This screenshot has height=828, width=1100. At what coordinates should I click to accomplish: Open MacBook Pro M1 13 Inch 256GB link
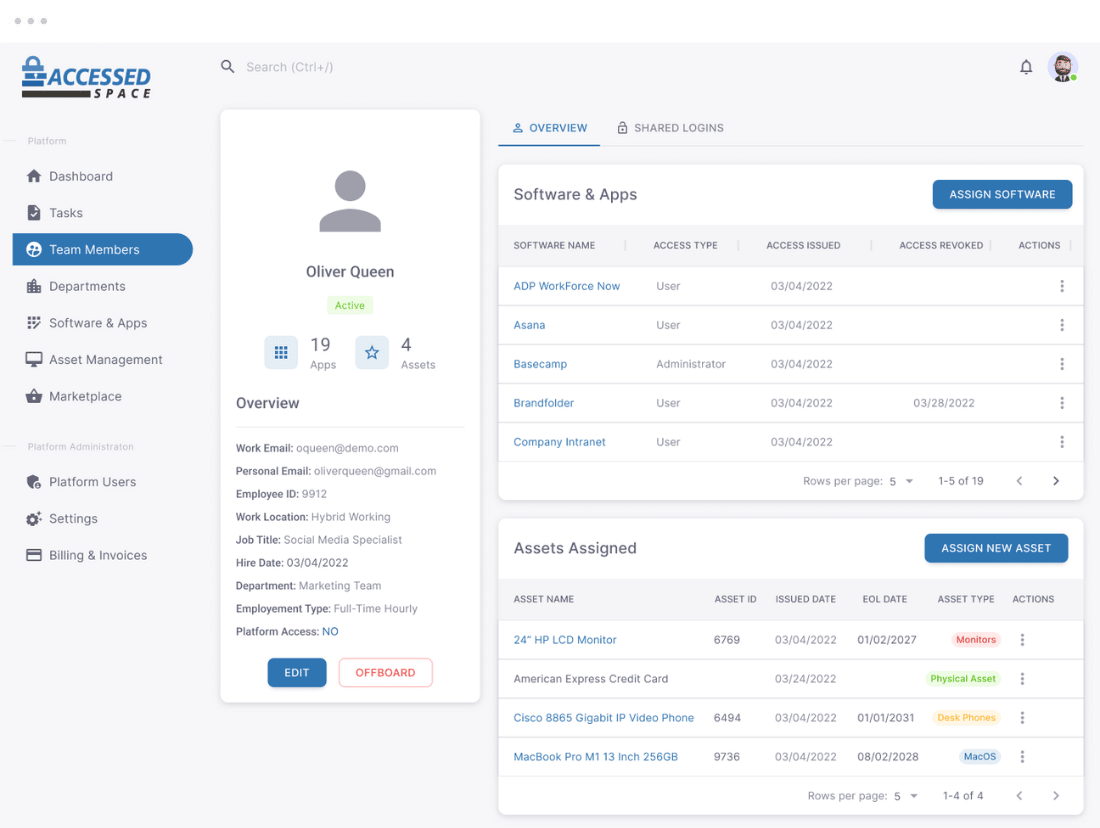pyautogui.click(x=596, y=756)
